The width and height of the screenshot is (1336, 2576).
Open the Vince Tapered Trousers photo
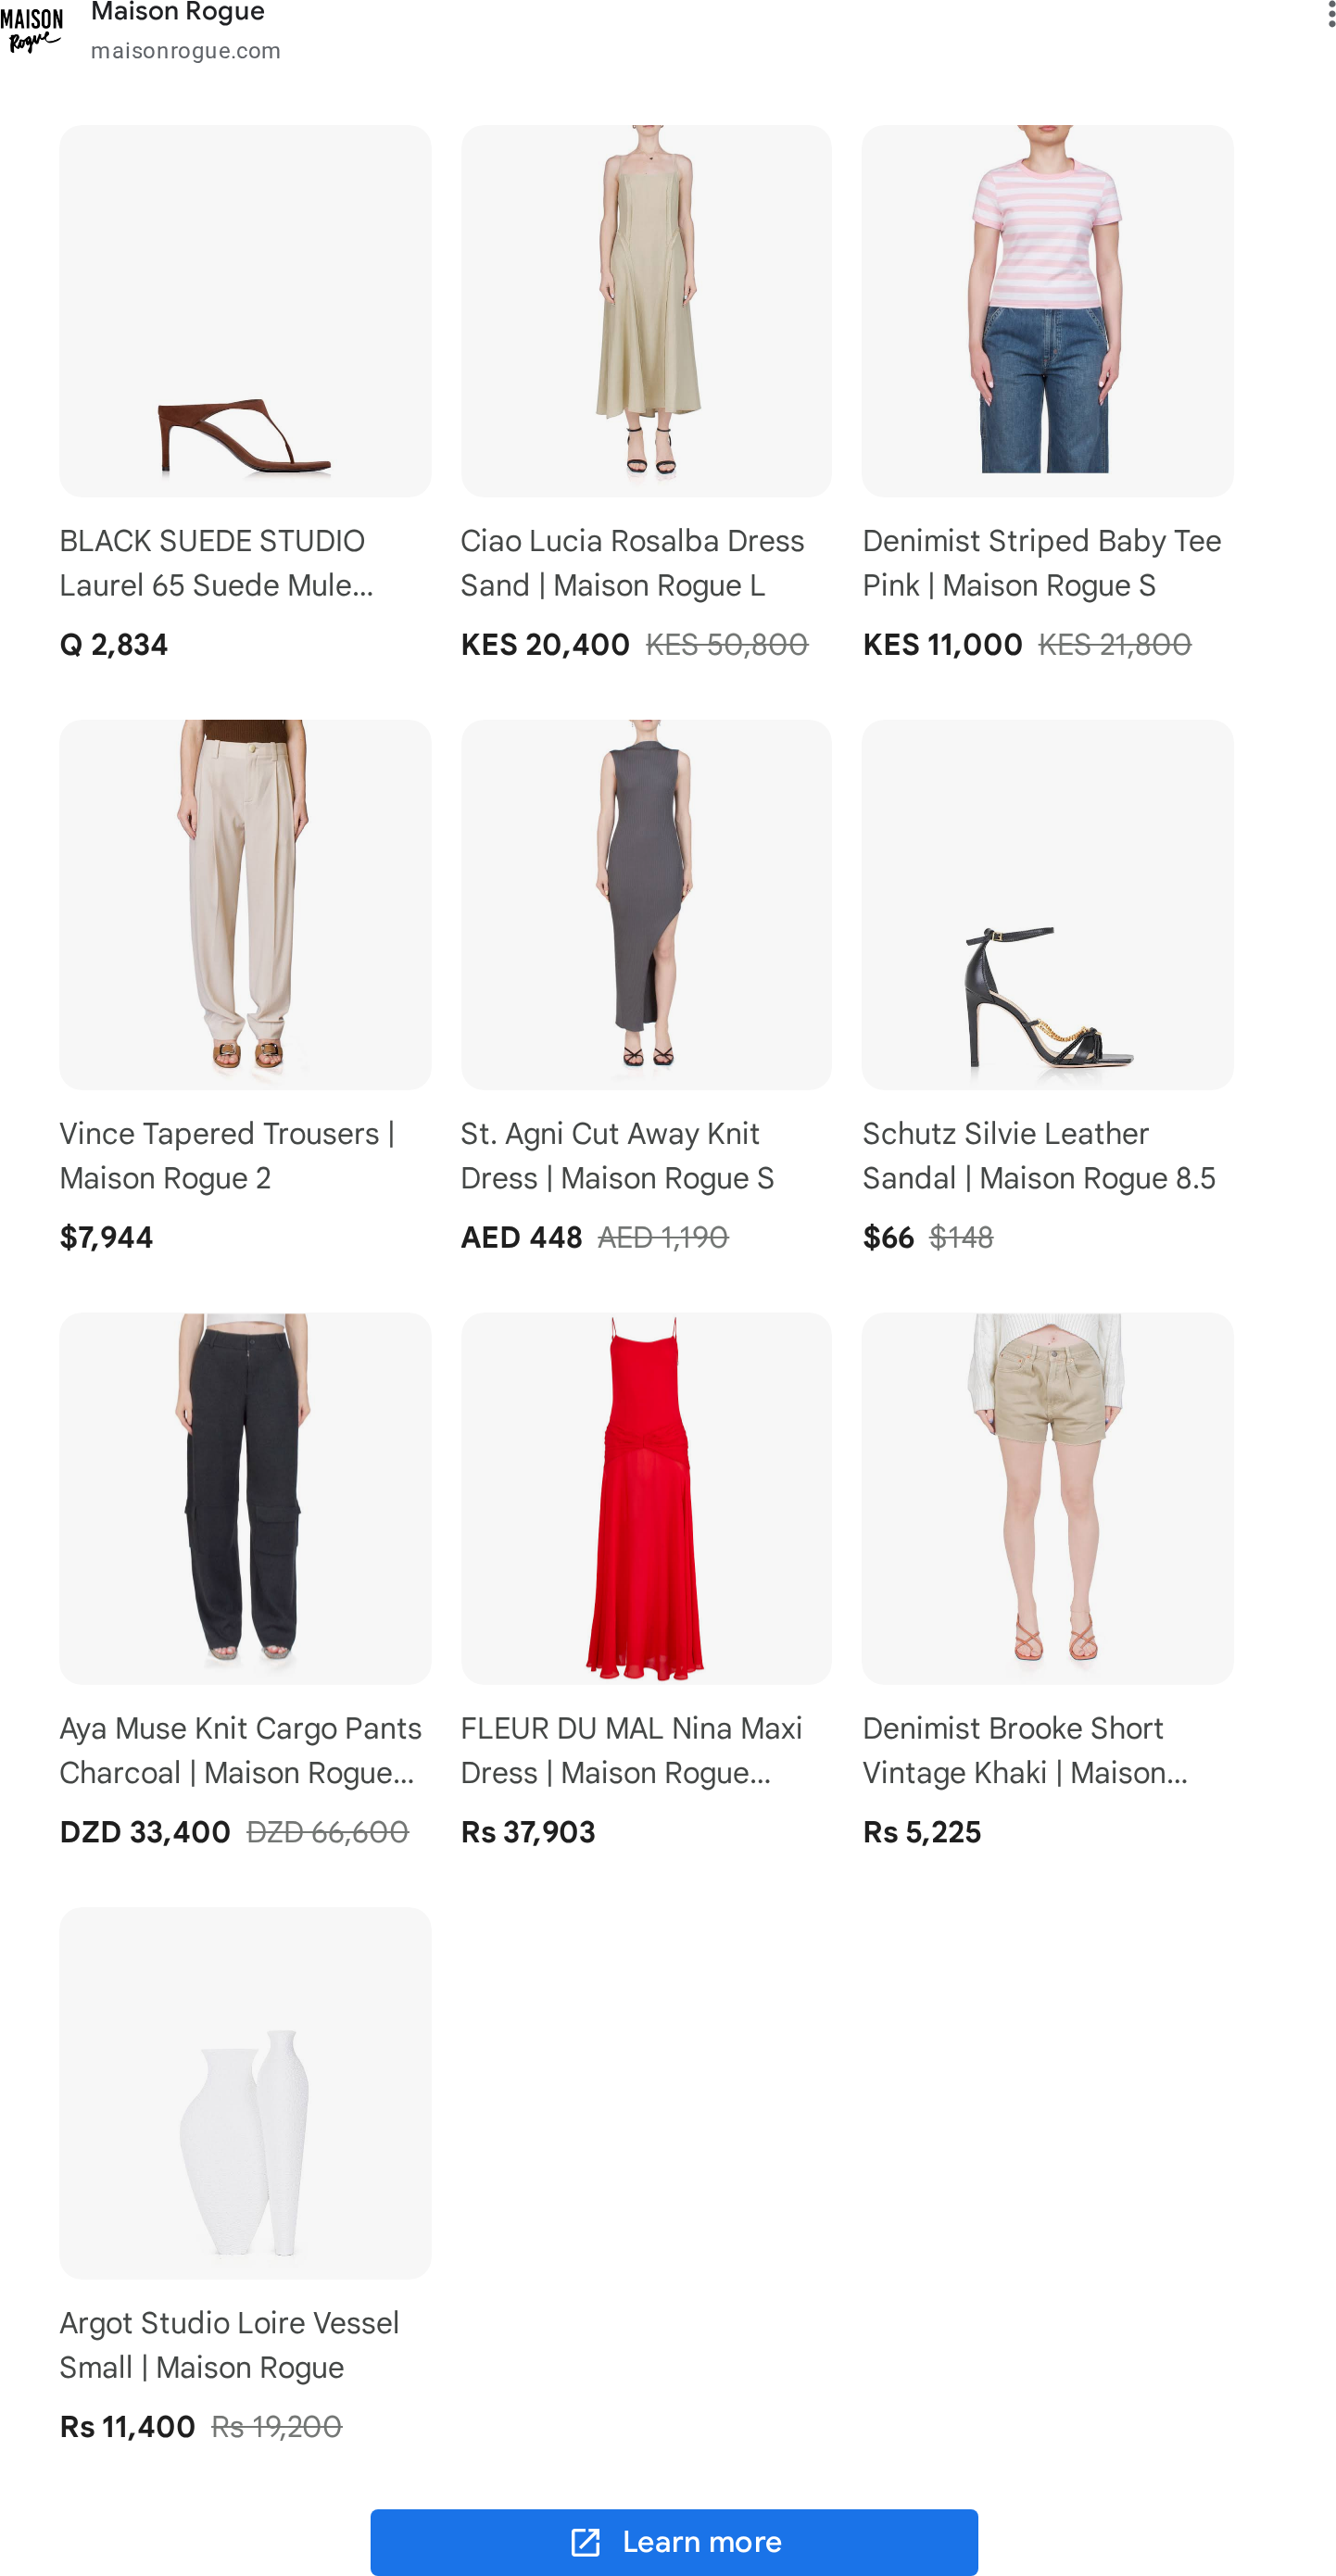[245, 904]
